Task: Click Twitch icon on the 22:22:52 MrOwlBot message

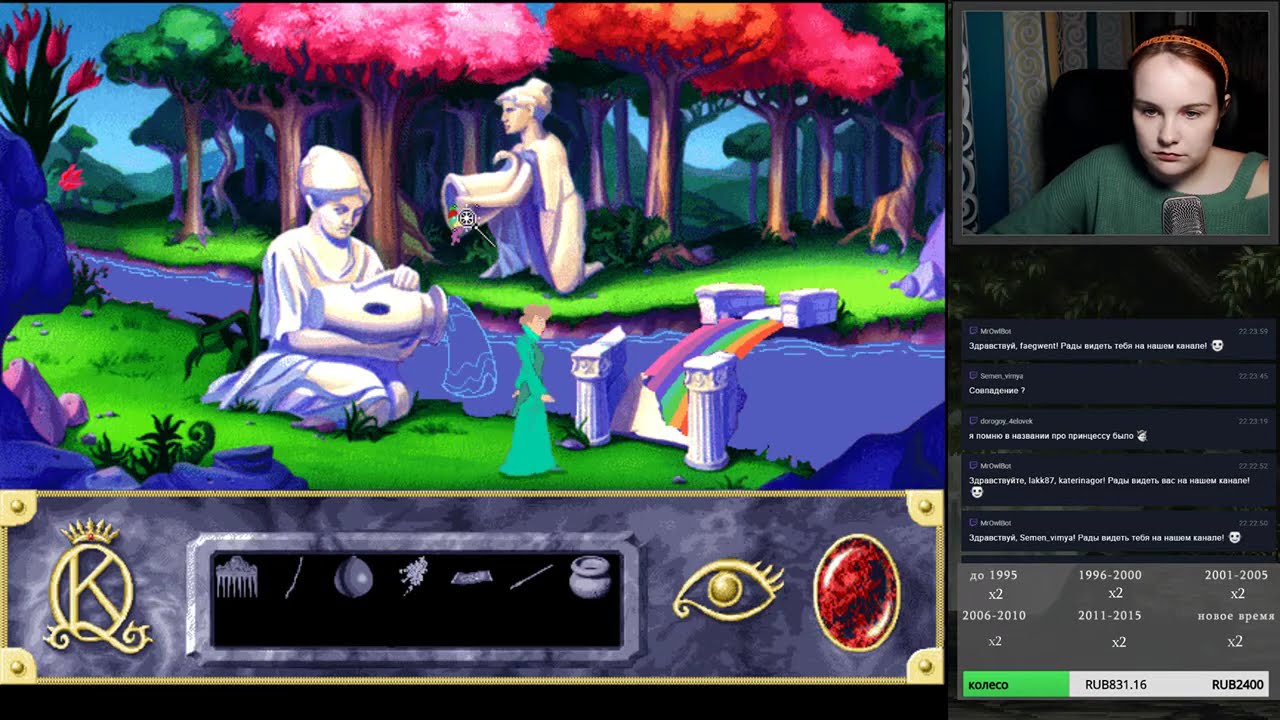Action: point(974,466)
